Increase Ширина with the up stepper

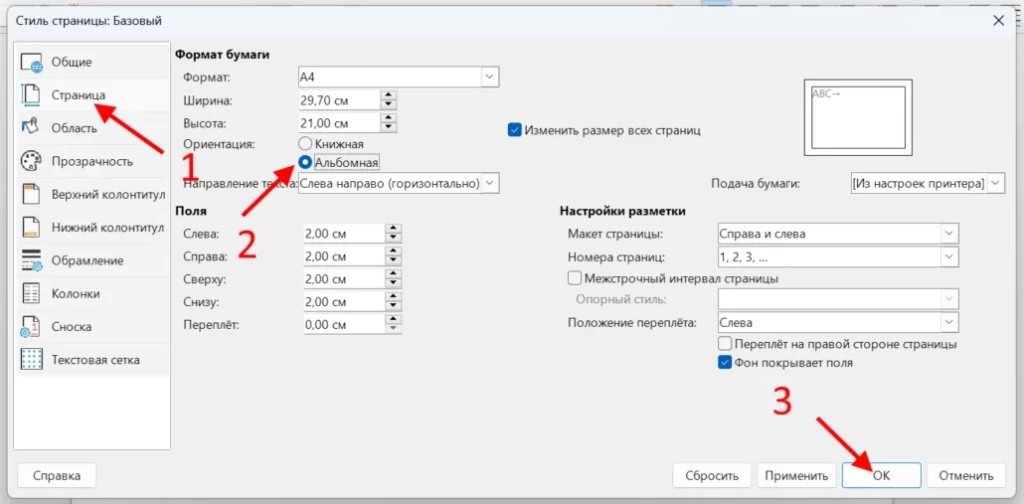389,96
